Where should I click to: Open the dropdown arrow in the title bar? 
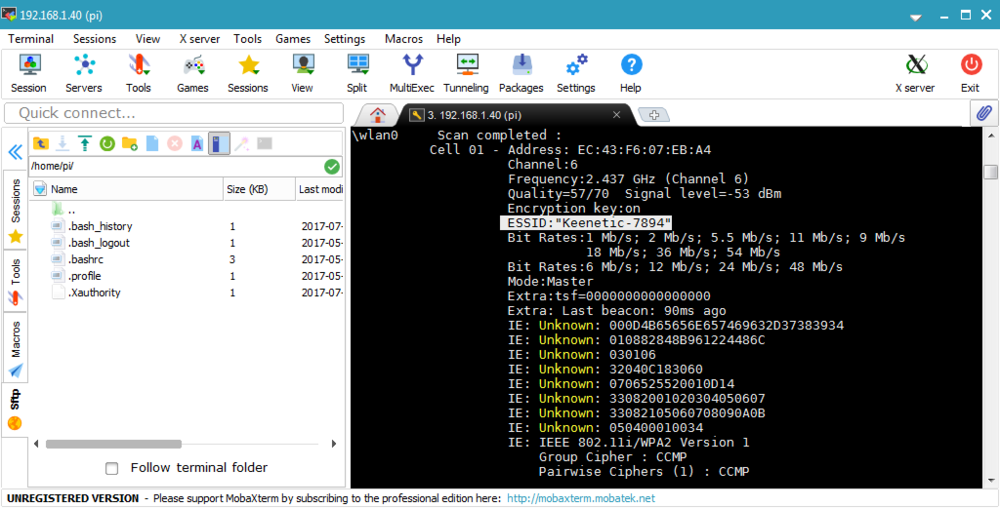(x=916, y=17)
